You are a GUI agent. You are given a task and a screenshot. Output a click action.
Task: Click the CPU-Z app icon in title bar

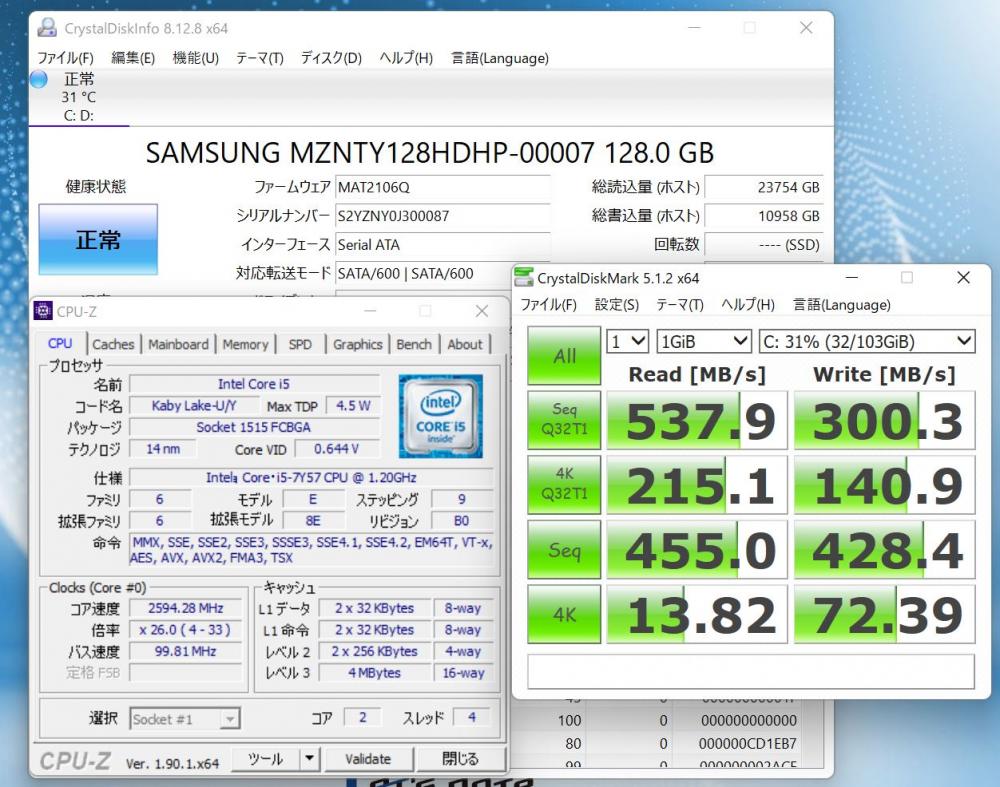[x=43, y=311]
